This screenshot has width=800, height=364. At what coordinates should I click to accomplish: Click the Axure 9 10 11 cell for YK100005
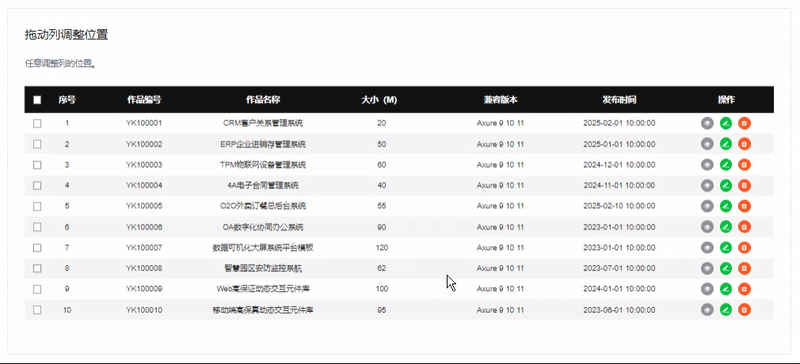[x=501, y=206]
